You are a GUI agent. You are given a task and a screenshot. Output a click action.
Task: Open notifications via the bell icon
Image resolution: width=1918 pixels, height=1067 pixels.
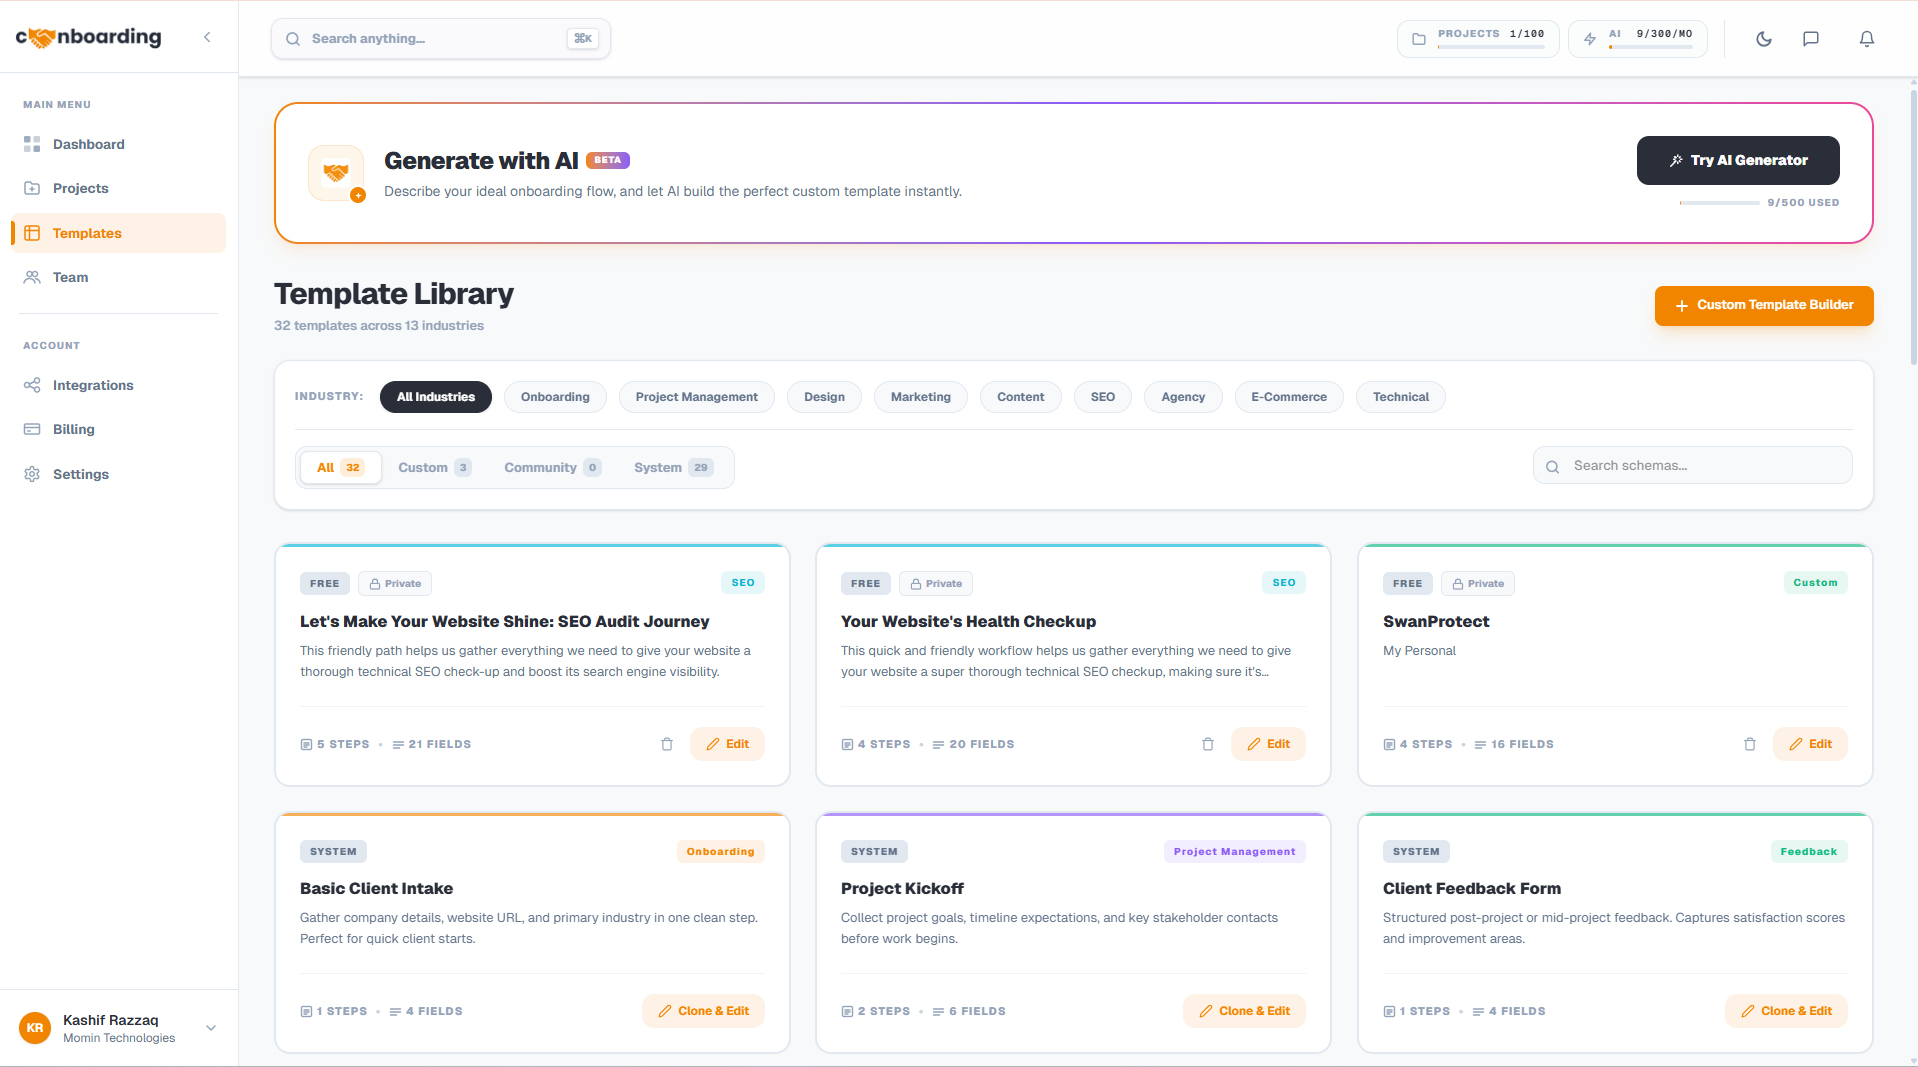tap(1866, 39)
